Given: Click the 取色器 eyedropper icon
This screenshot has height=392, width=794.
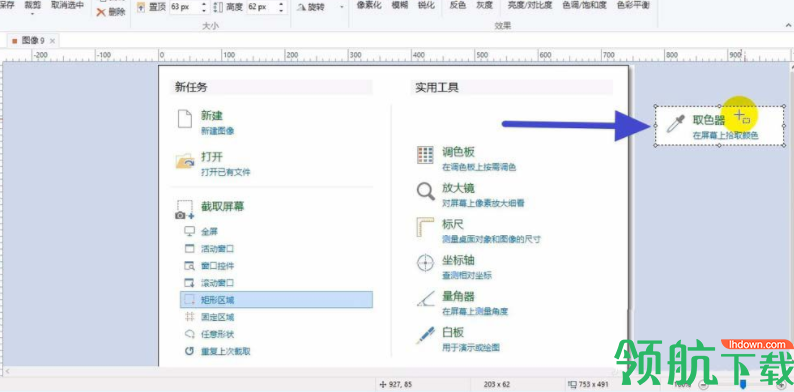Looking at the screenshot, I should click(676, 124).
